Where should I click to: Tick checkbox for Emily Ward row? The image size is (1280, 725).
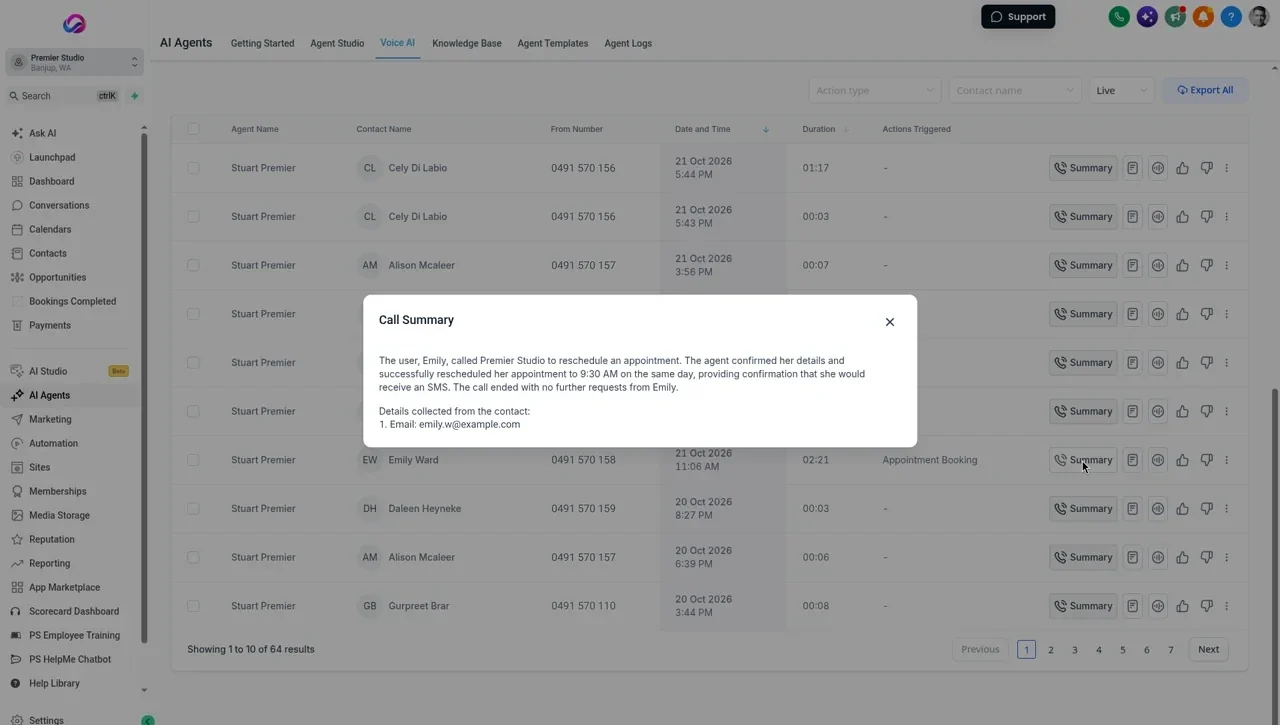pyautogui.click(x=193, y=460)
